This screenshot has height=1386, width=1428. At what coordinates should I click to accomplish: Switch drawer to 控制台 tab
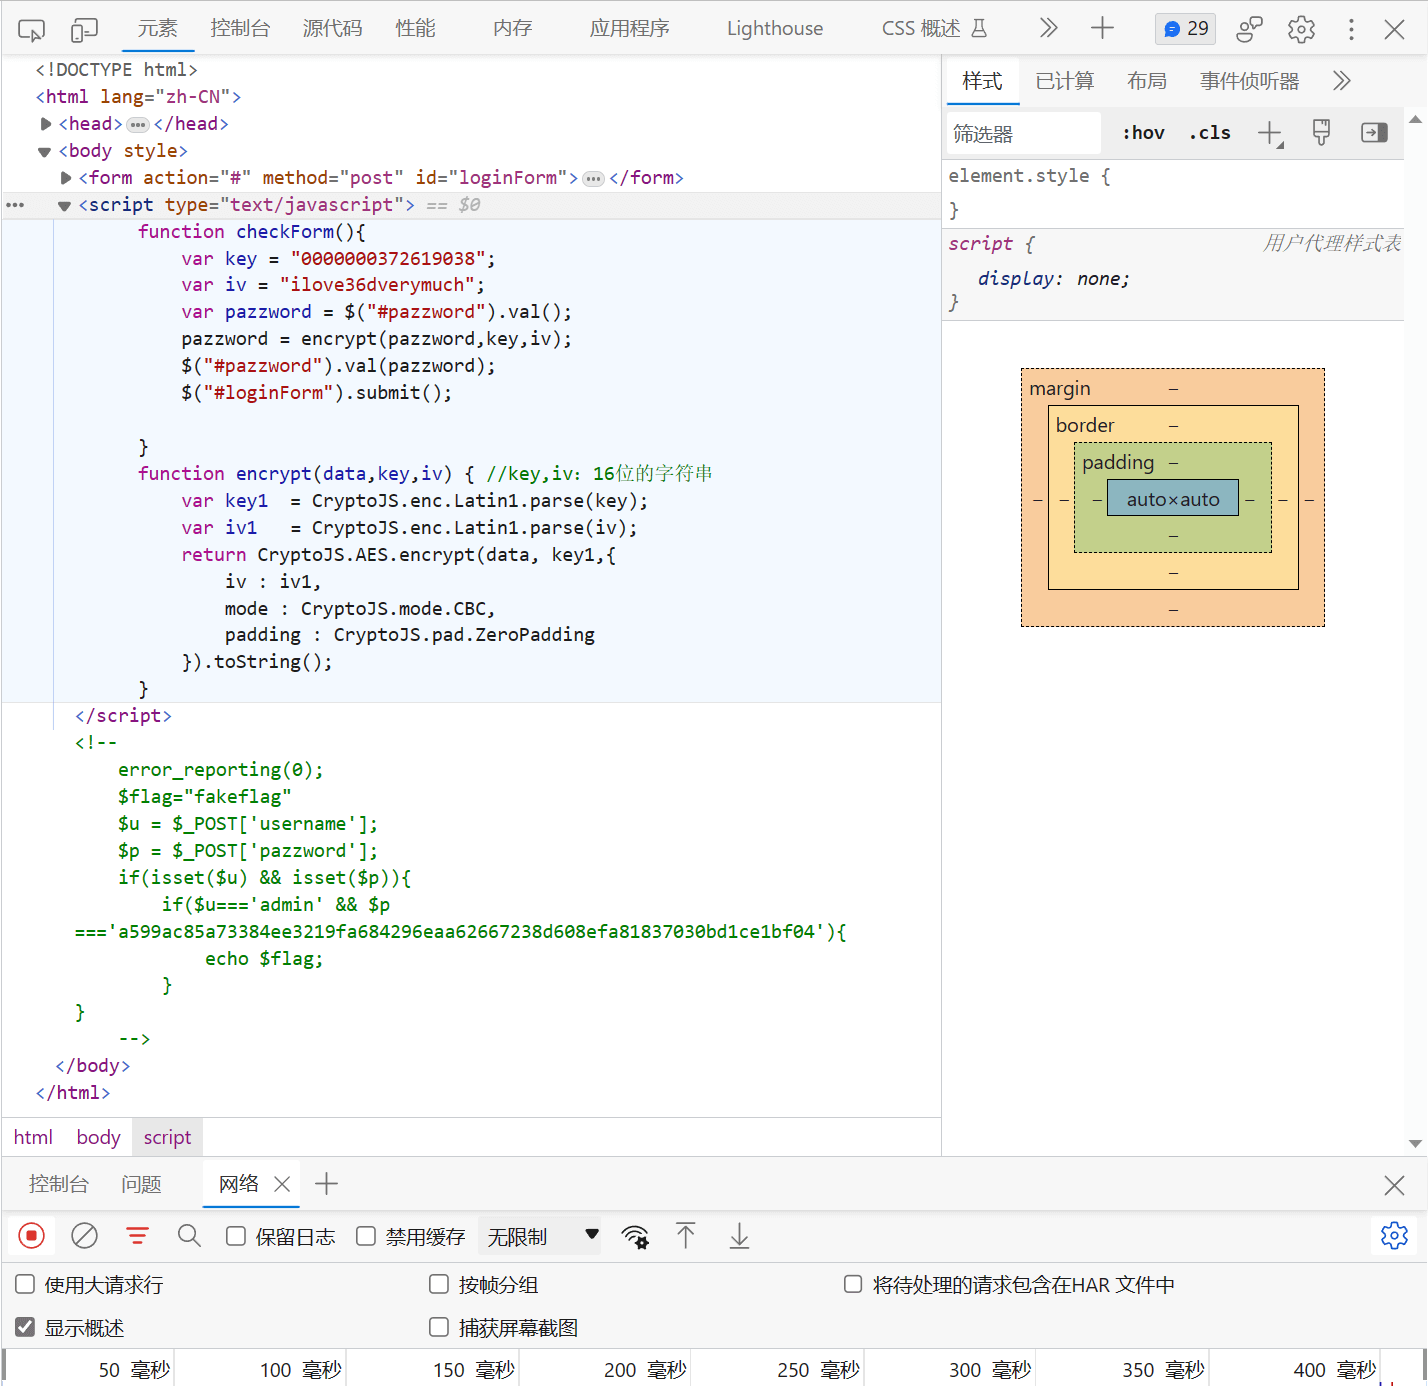59,1184
